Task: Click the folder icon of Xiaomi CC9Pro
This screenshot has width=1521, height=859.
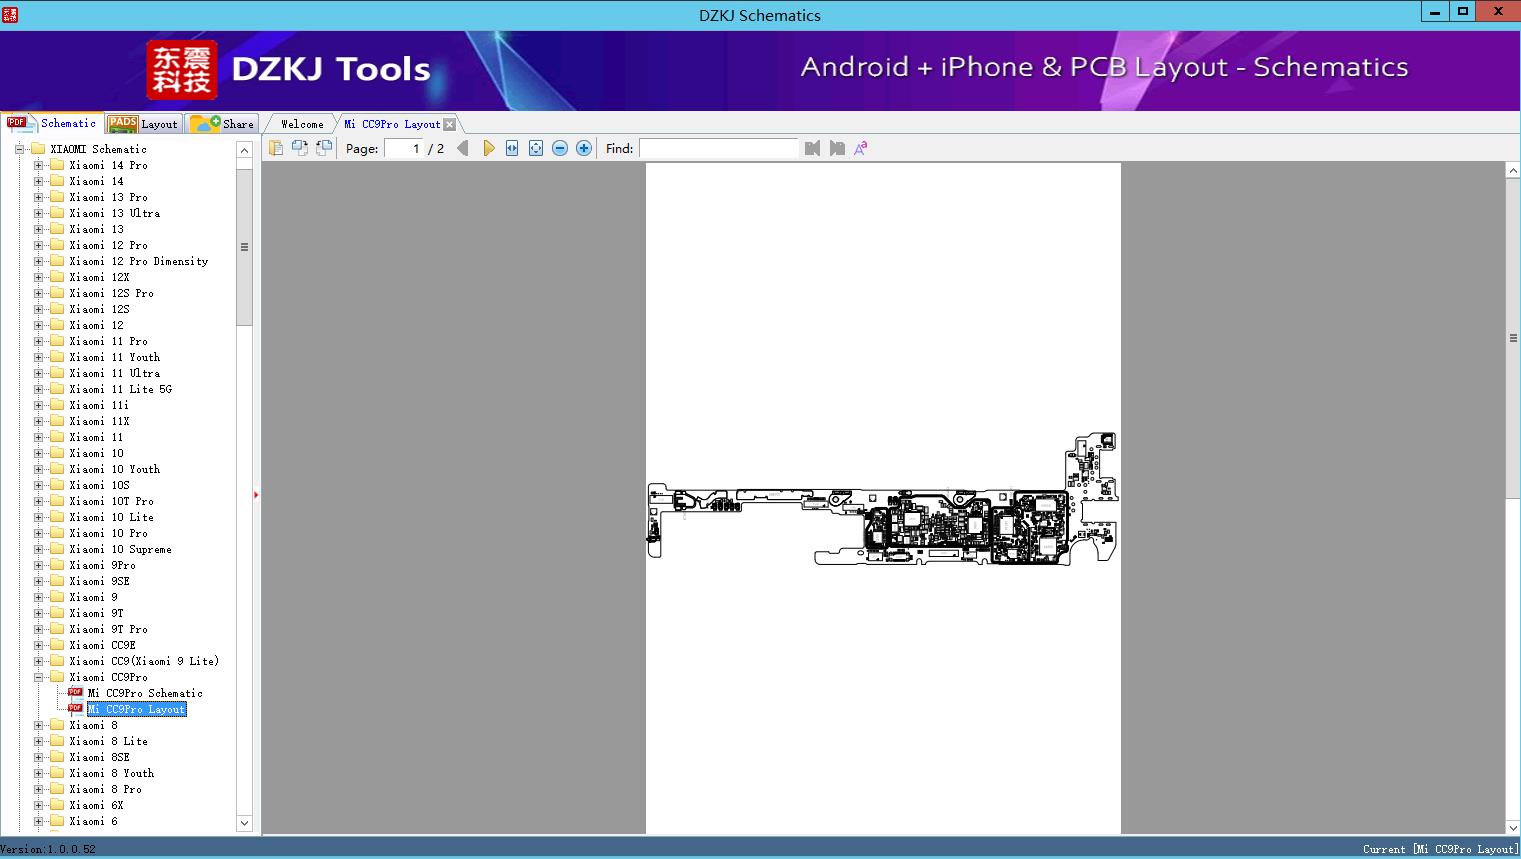Action: click(x=57, y=677)
